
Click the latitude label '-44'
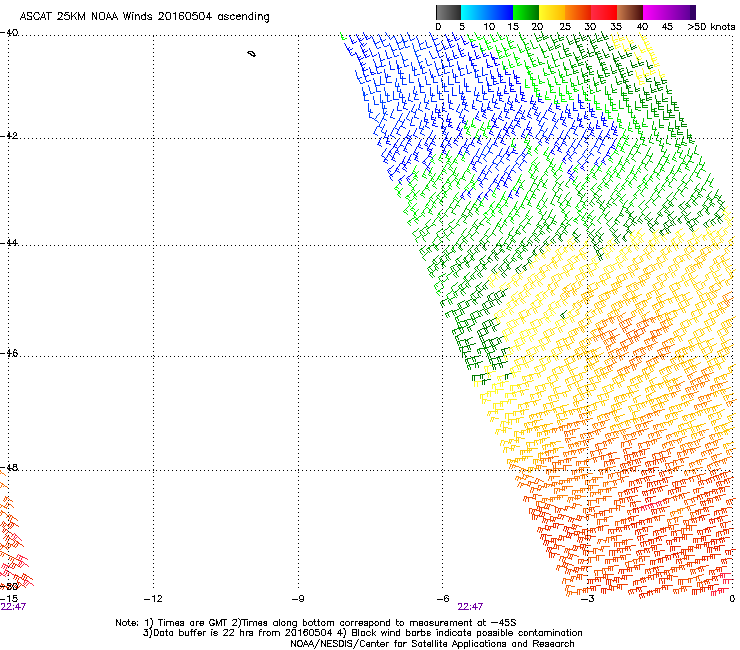point(9,243)
